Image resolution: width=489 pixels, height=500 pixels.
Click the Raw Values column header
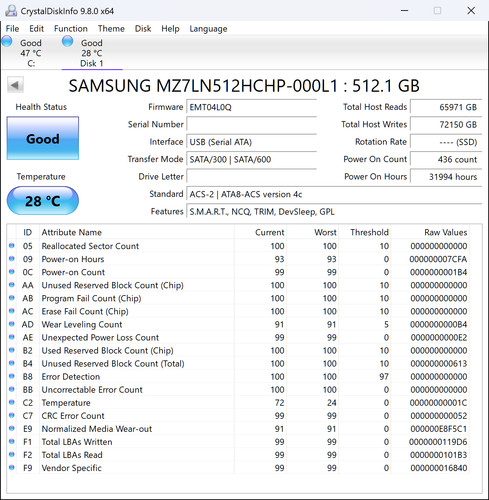click(x=446, y=232)
